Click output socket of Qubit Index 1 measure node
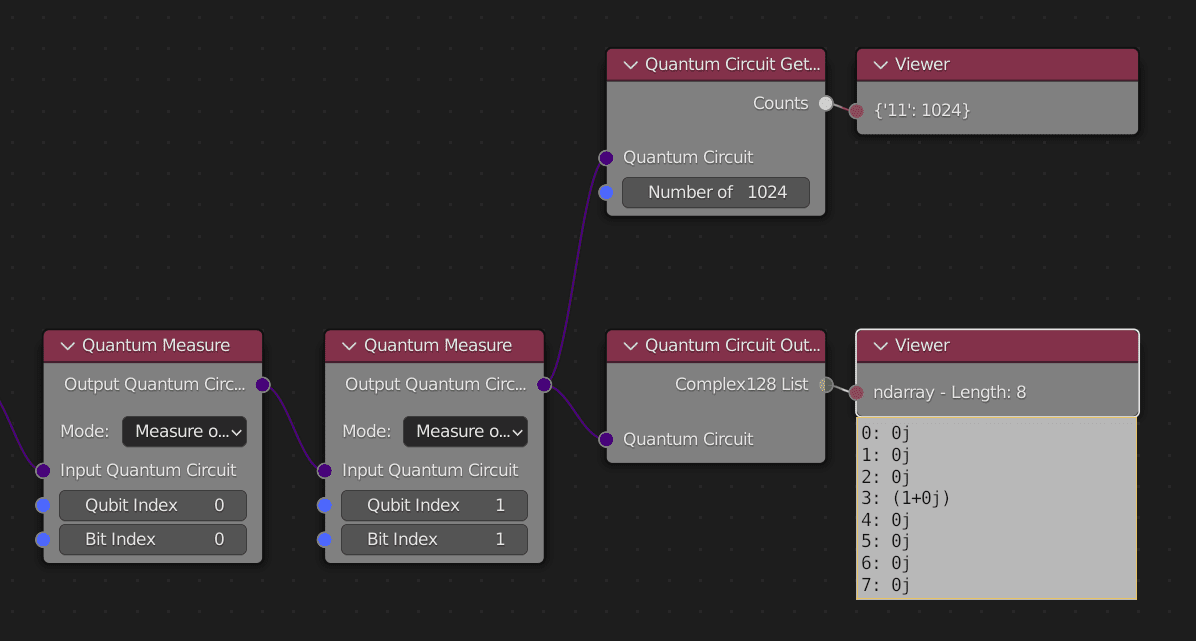Viewport: 1196px width, 641px height. tap(544, 385)
